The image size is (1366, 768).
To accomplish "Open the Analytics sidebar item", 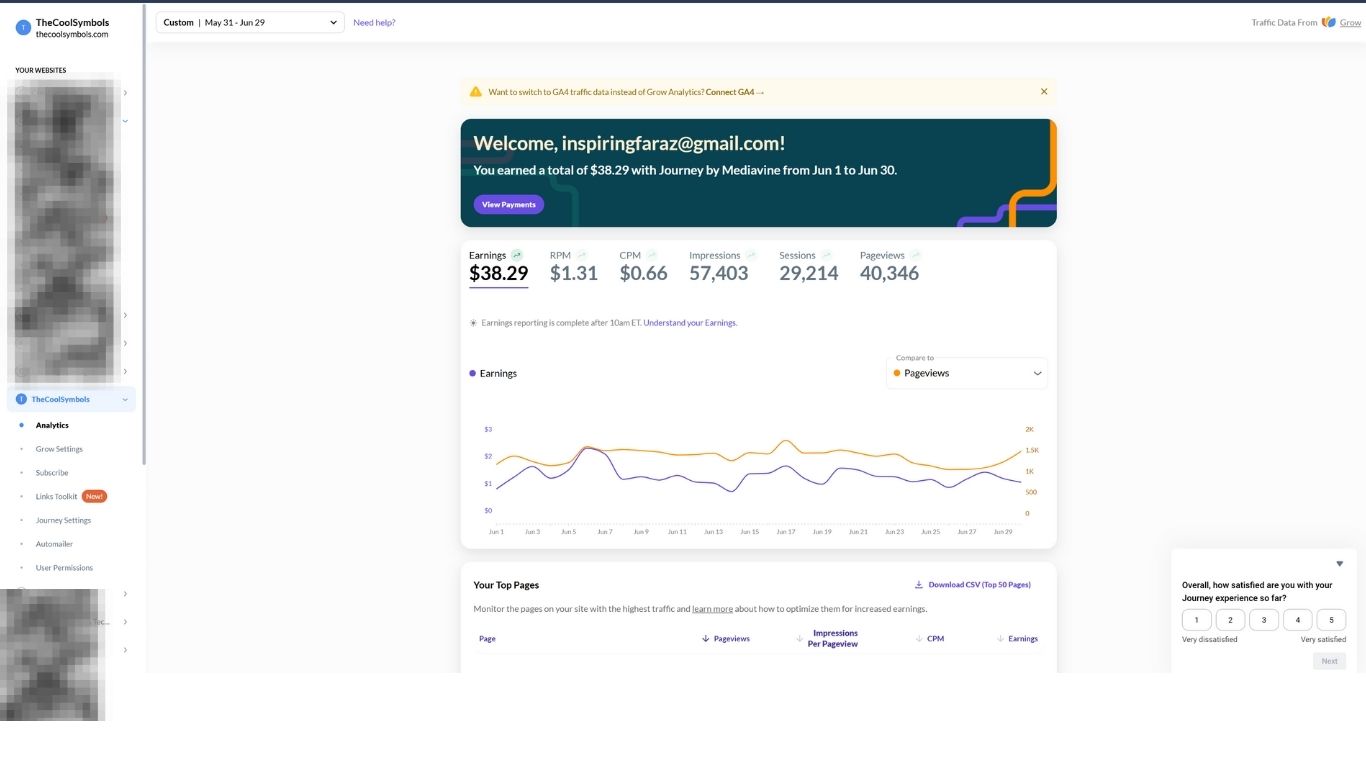I will click(52, 425).
